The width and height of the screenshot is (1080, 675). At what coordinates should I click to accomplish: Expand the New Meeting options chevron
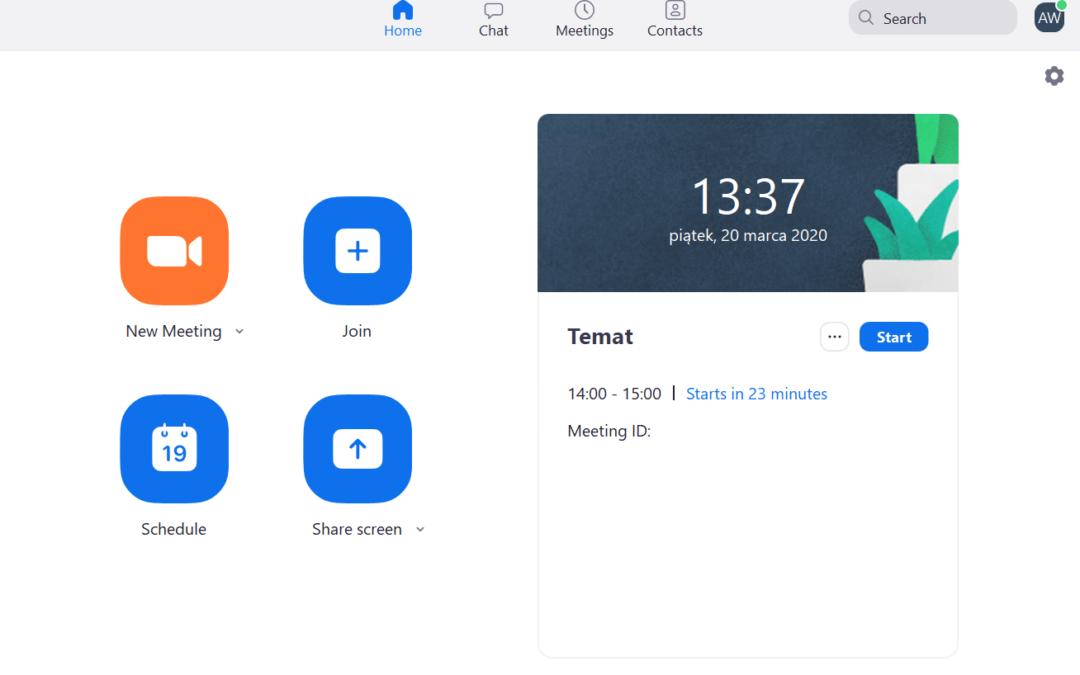[240, 331]
